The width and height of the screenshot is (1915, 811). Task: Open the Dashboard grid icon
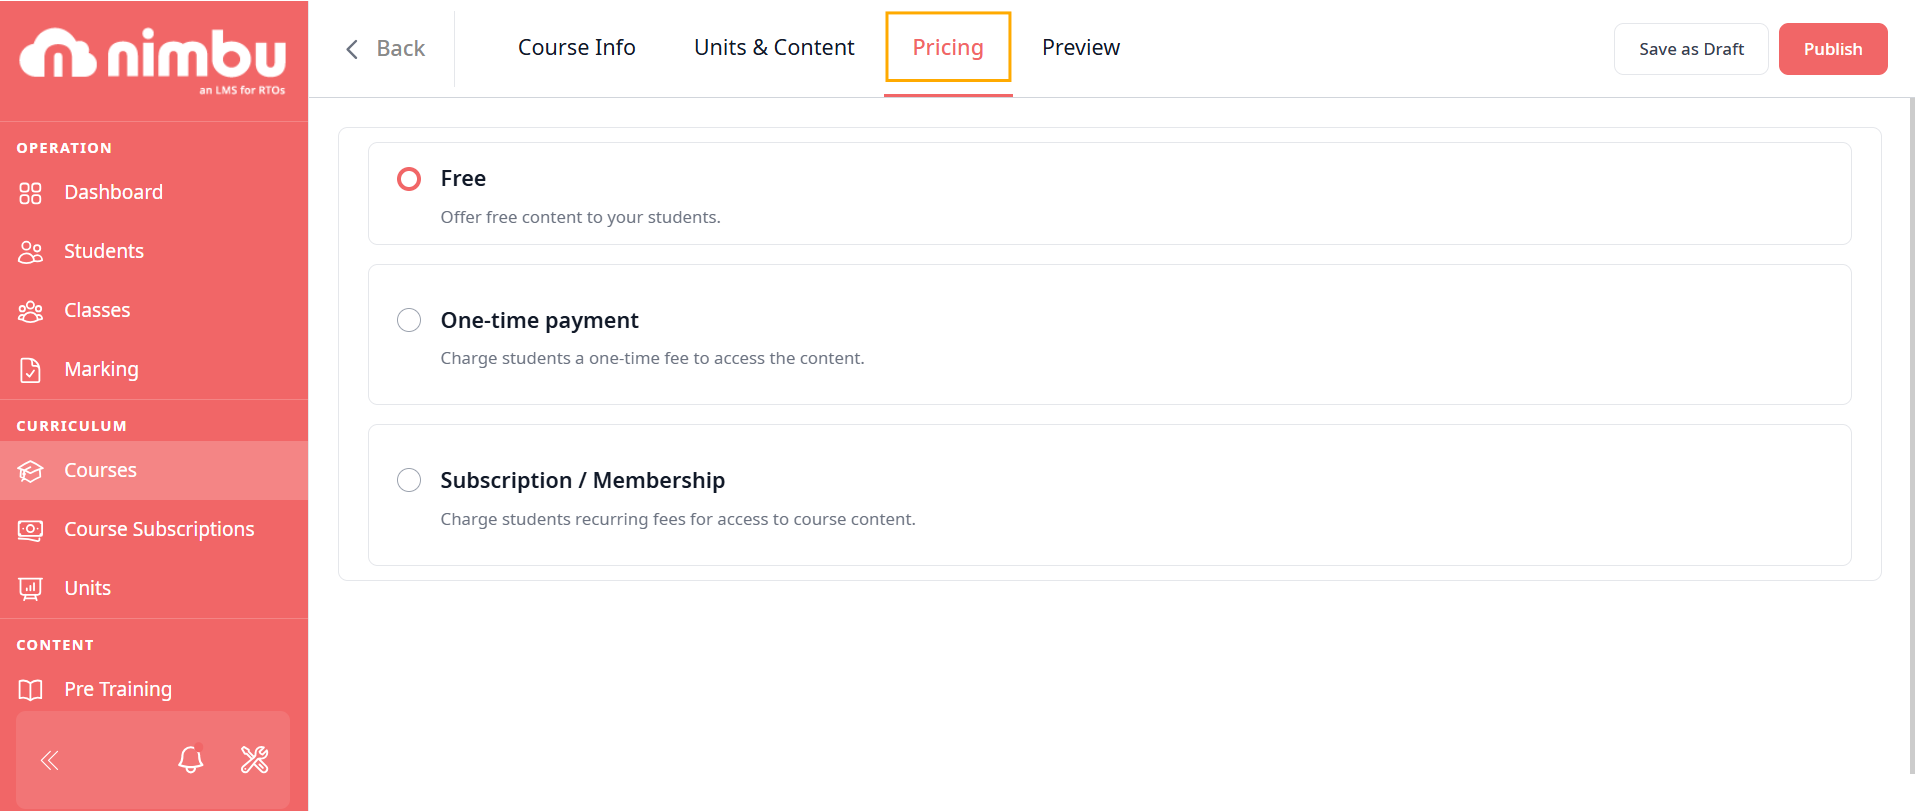[x=30, y=193]
